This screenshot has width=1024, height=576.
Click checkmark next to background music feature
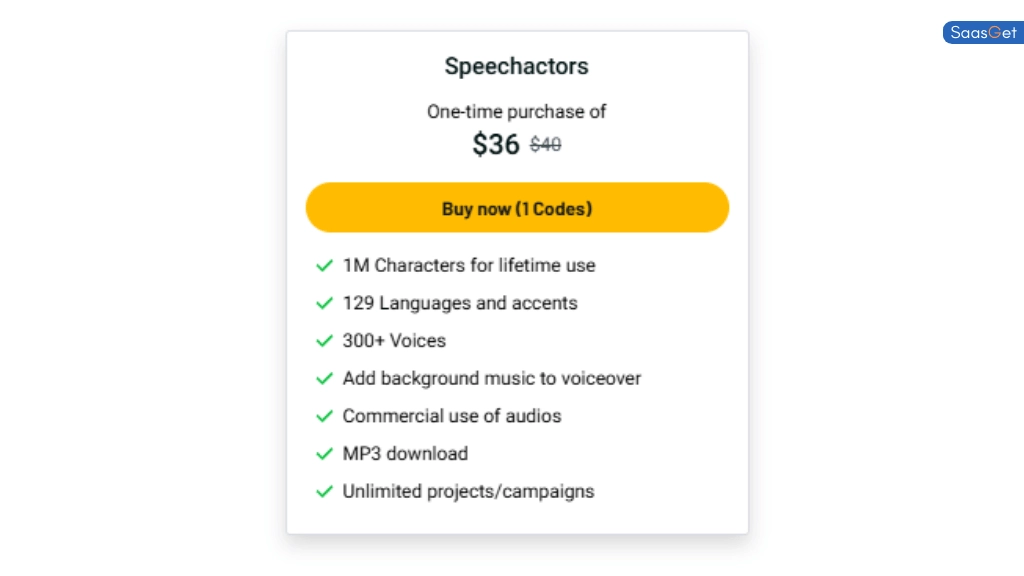324,378
